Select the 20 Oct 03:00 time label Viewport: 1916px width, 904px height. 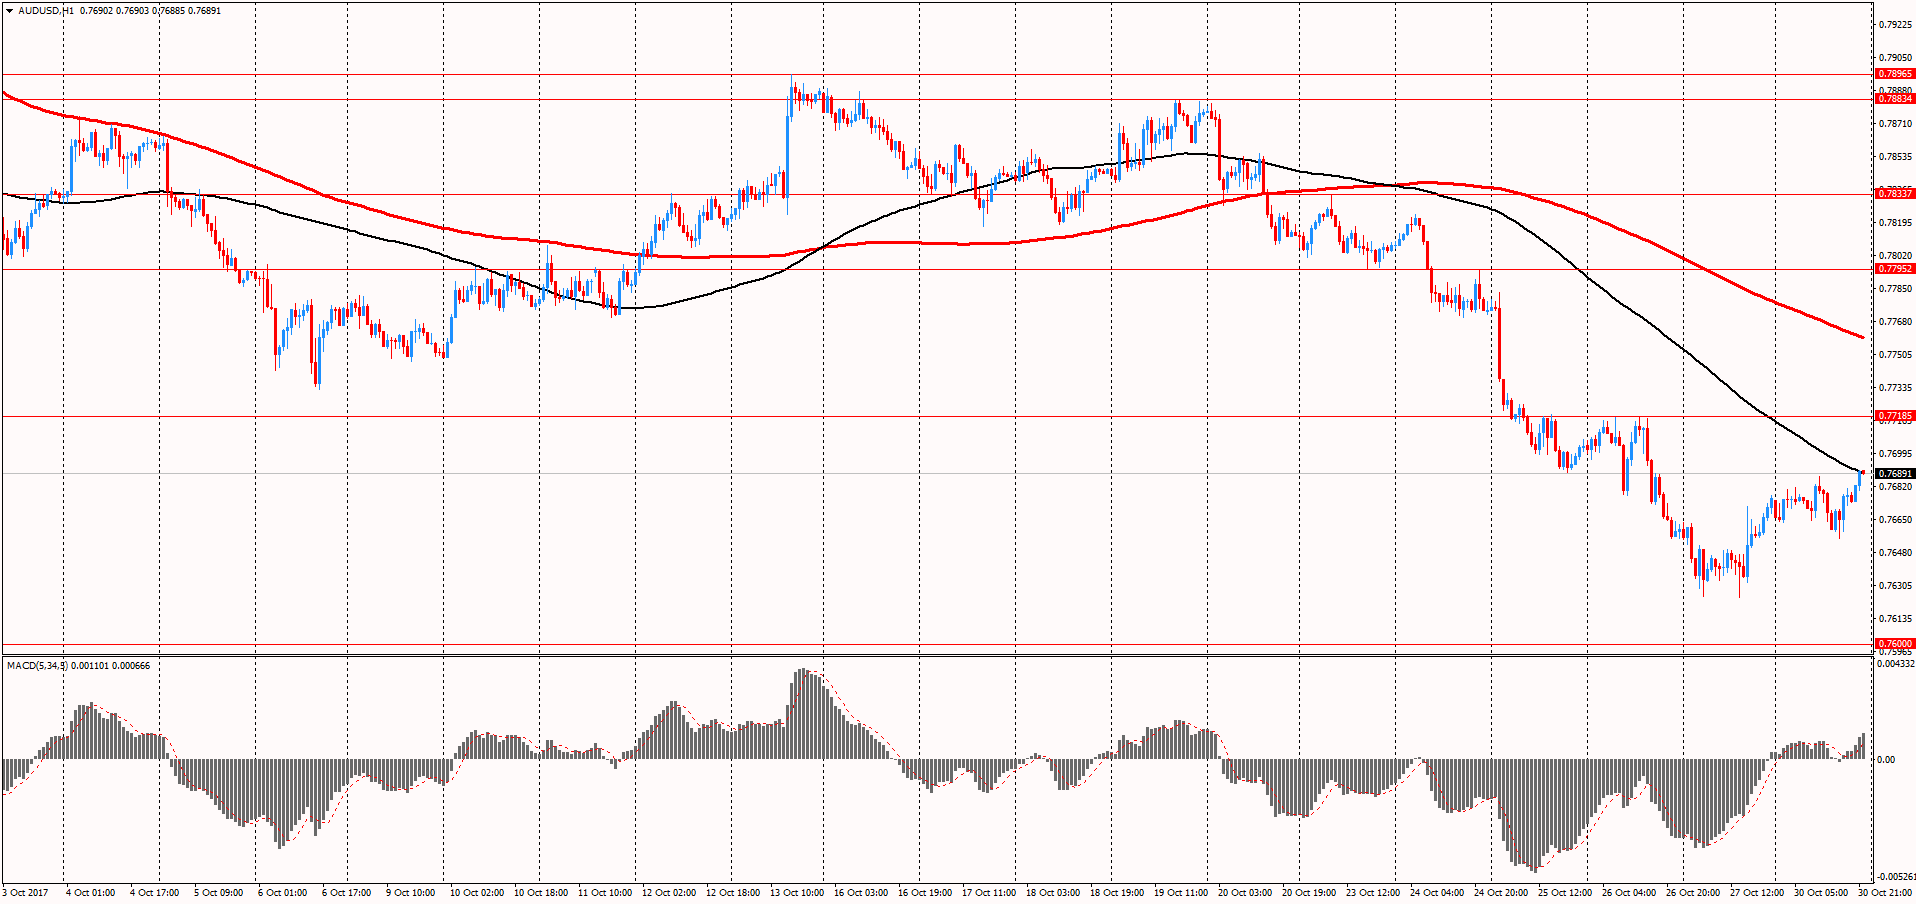click(1245, 893)
